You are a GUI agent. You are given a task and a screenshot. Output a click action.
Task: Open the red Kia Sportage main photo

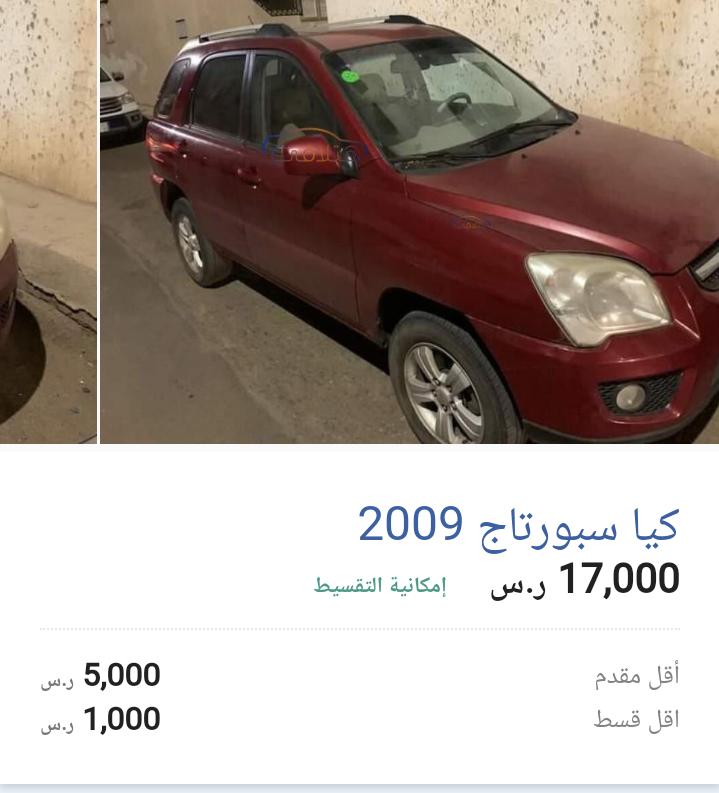tap(410, 222)
